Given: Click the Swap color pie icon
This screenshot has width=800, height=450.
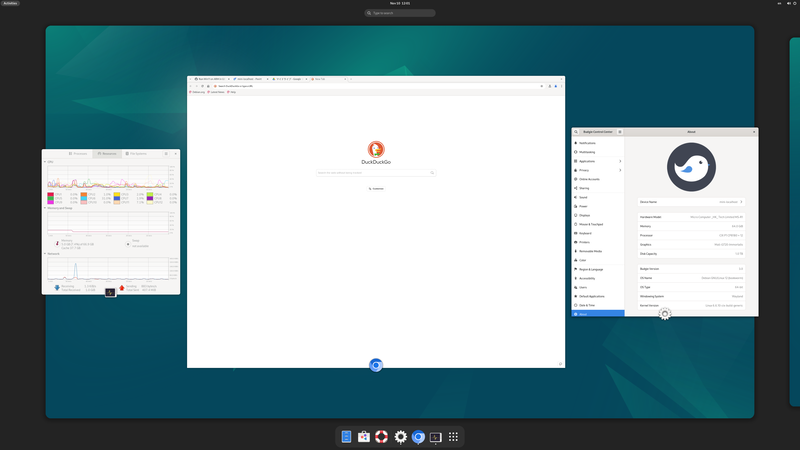Looking at the screenshot, I should (x=128, y=244).
